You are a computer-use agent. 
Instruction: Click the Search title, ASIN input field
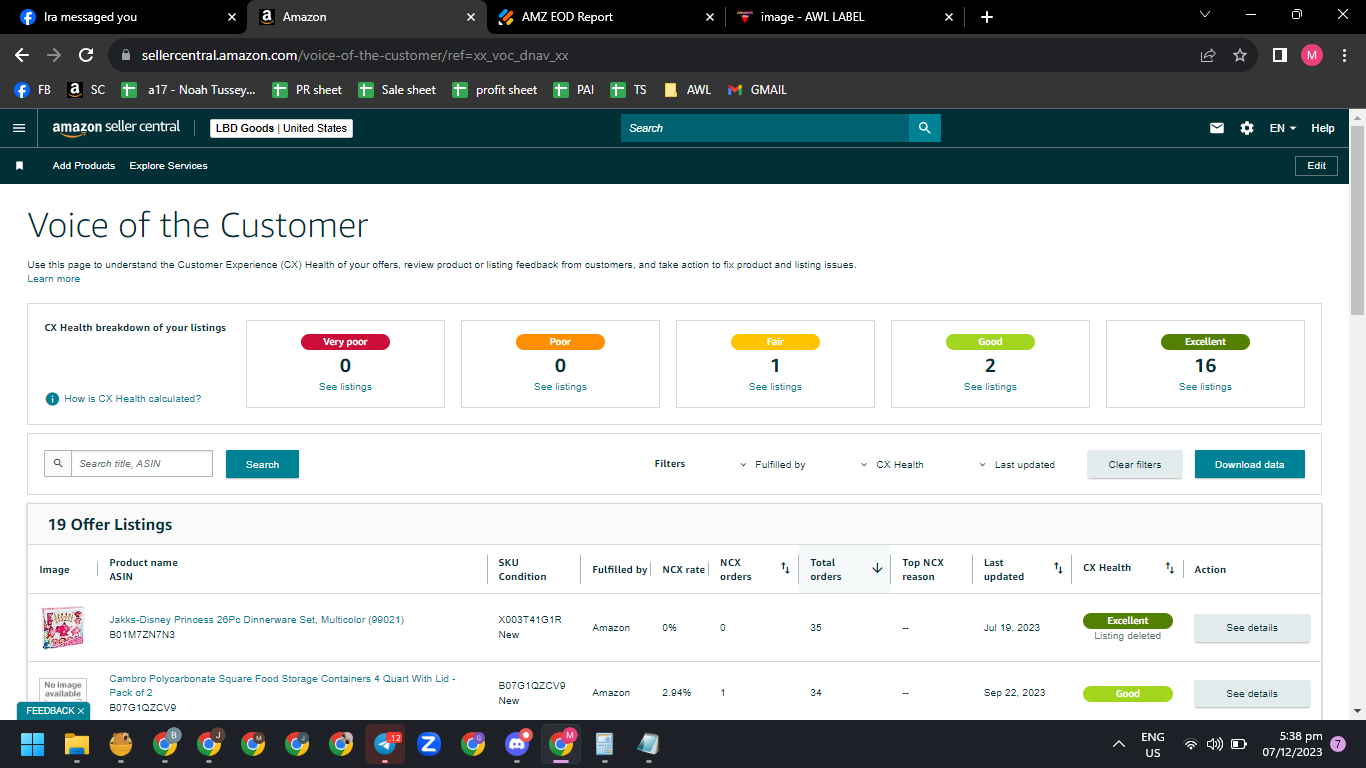tap(142, 464)
